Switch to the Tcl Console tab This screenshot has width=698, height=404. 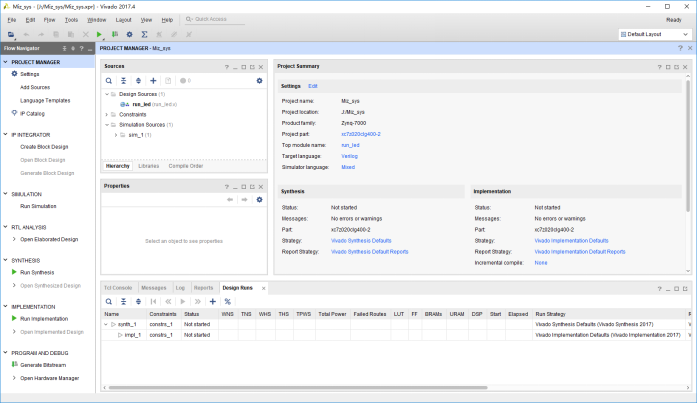(x=118, y=288)
